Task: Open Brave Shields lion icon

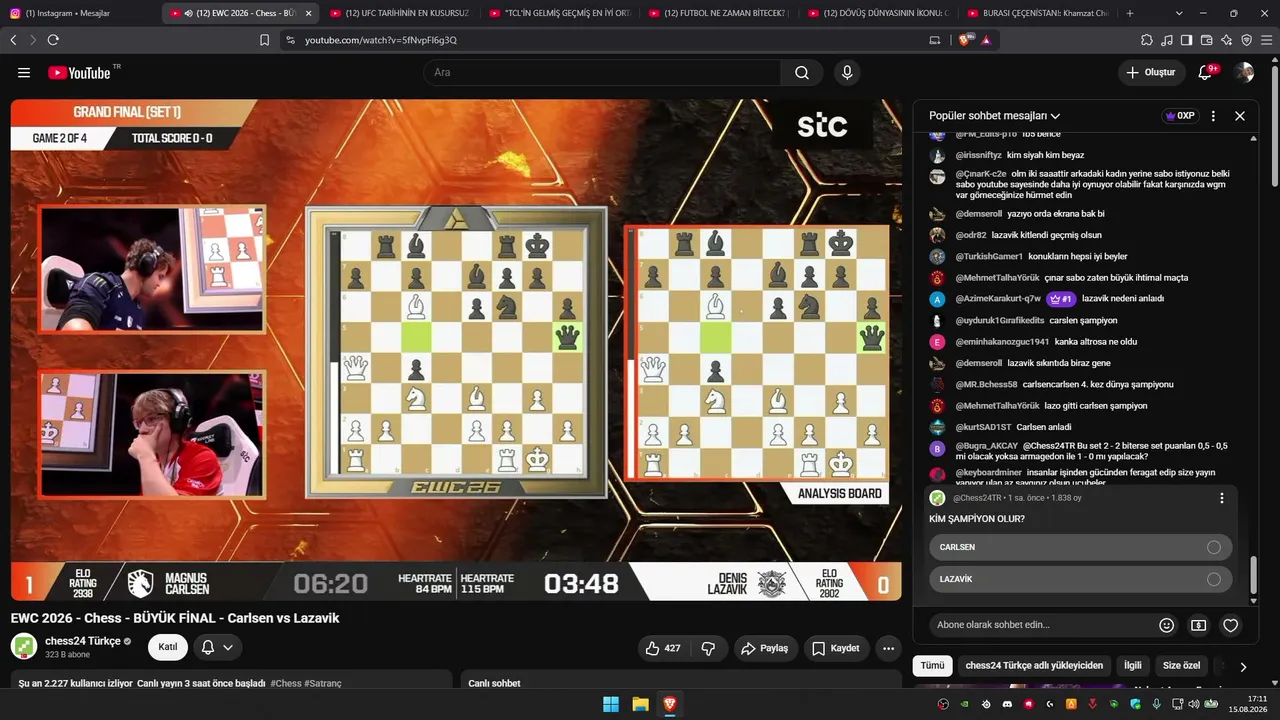Action: 965,40
